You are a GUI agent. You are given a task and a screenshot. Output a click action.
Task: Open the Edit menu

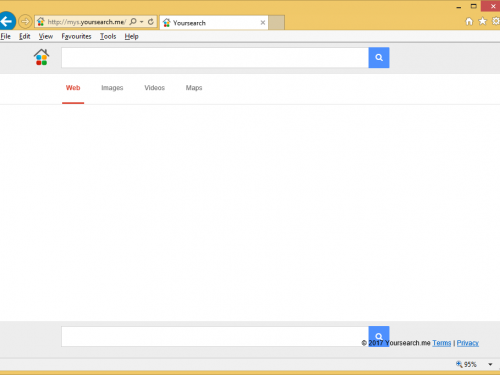tap(25, 36)
